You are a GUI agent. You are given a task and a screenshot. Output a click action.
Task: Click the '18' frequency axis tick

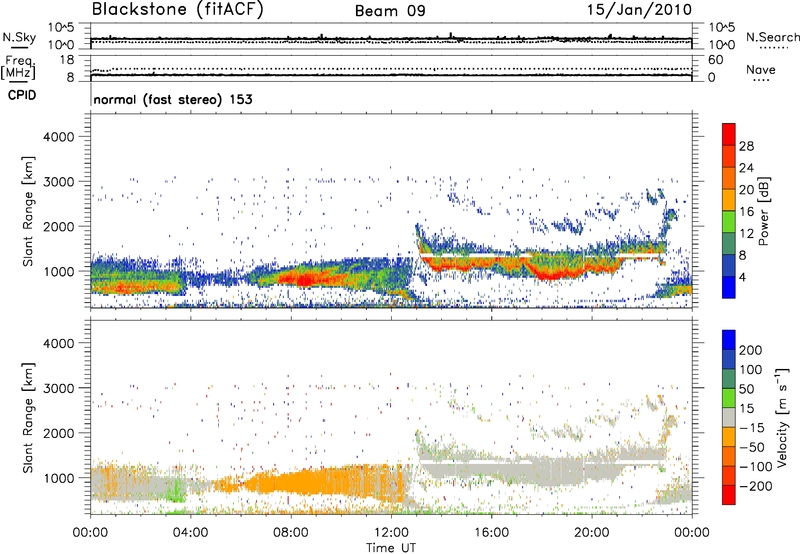point(67,60)
